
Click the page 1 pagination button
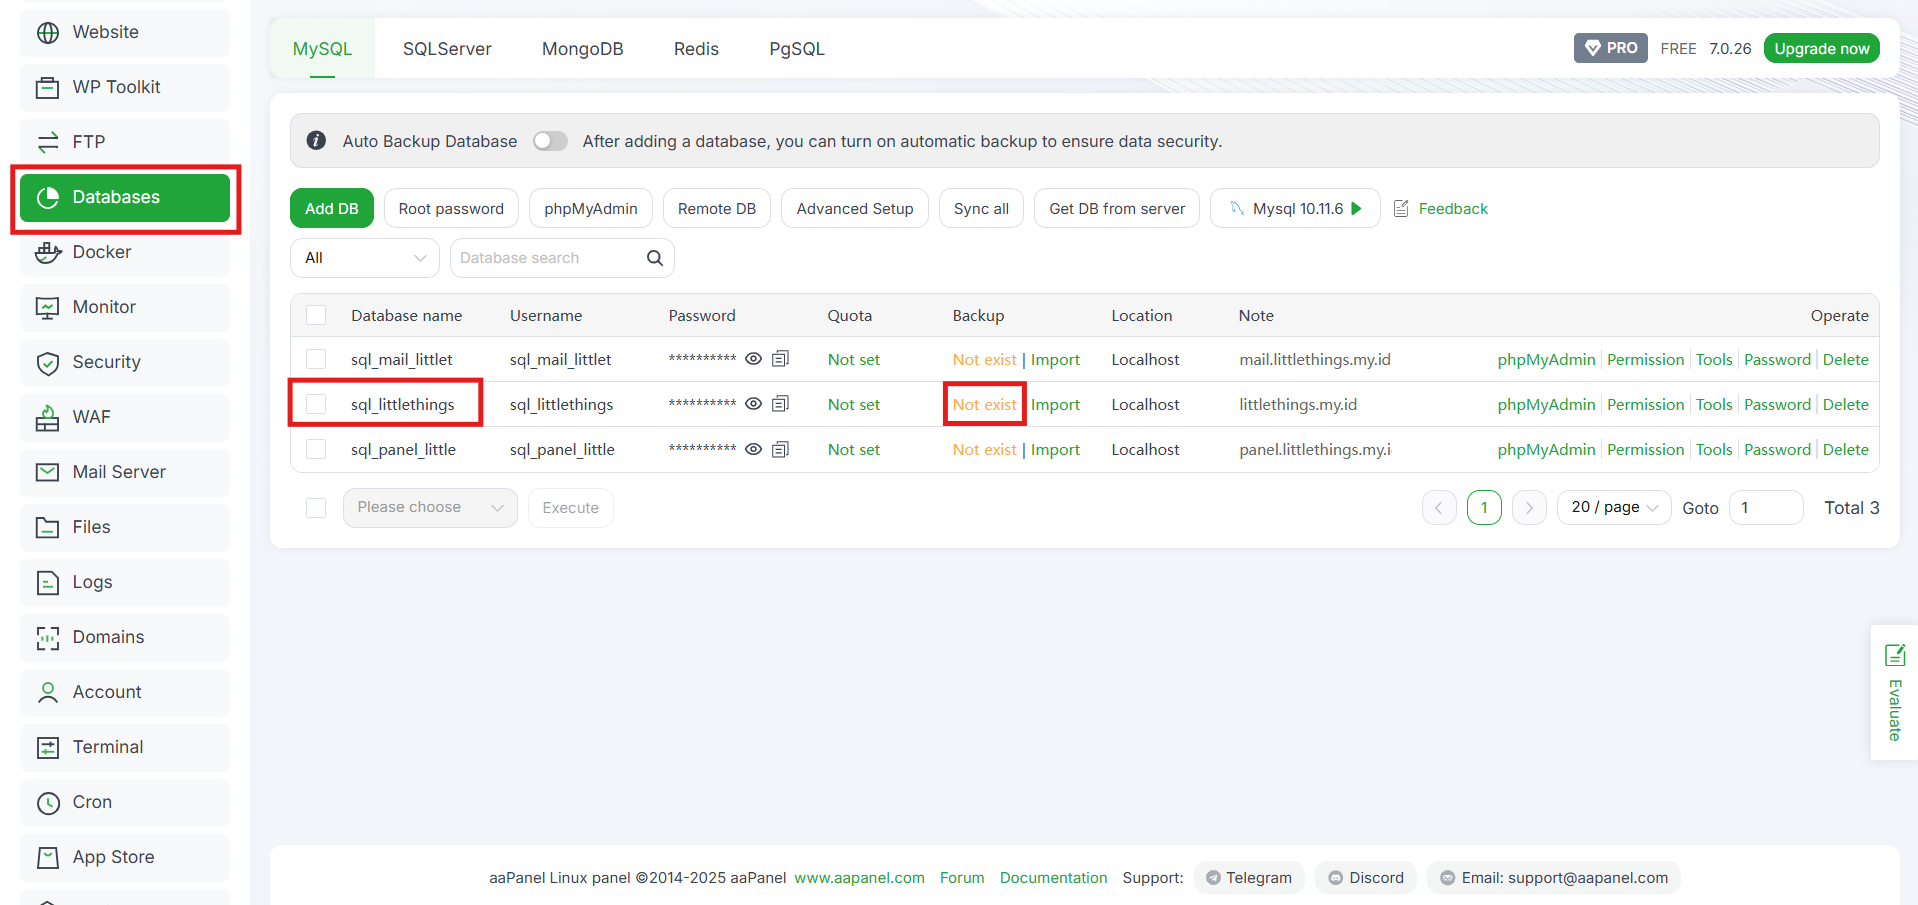pyautogui.click(x=1484, y=508)
